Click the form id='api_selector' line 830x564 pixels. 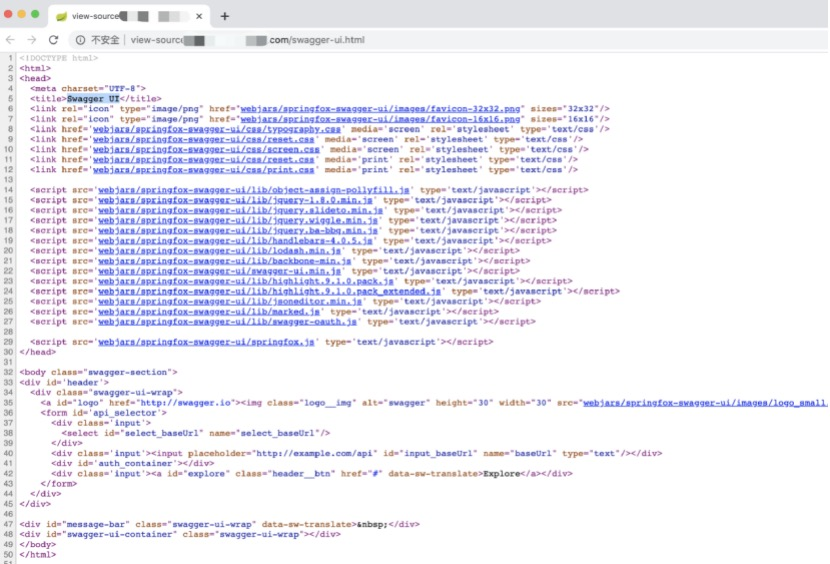[x=104, y=413]
